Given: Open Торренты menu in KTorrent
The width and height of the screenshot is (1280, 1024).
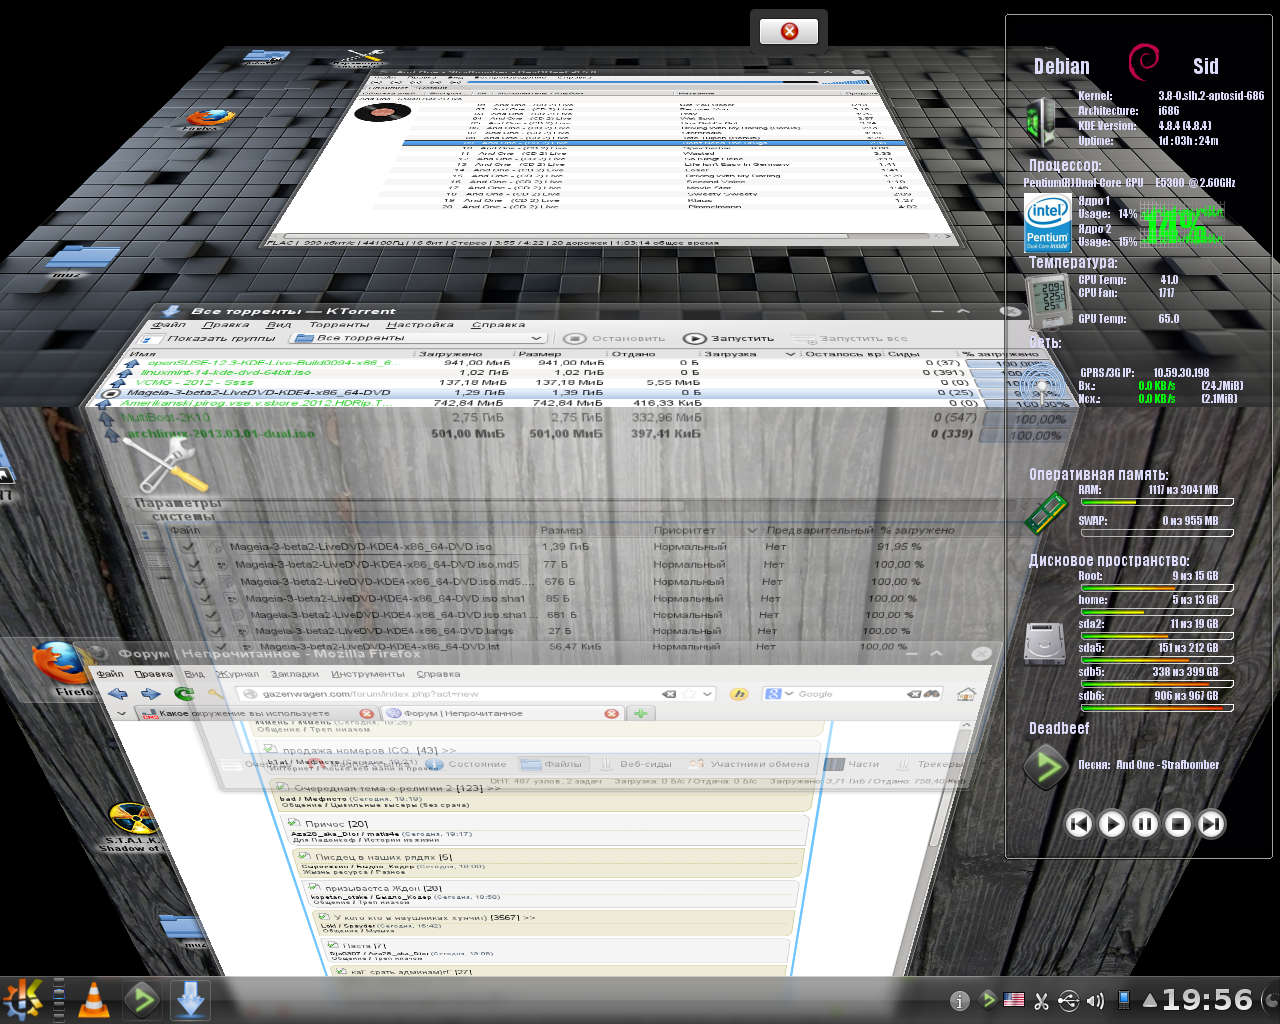Looking at the screenshot, I should coord(339,324).
